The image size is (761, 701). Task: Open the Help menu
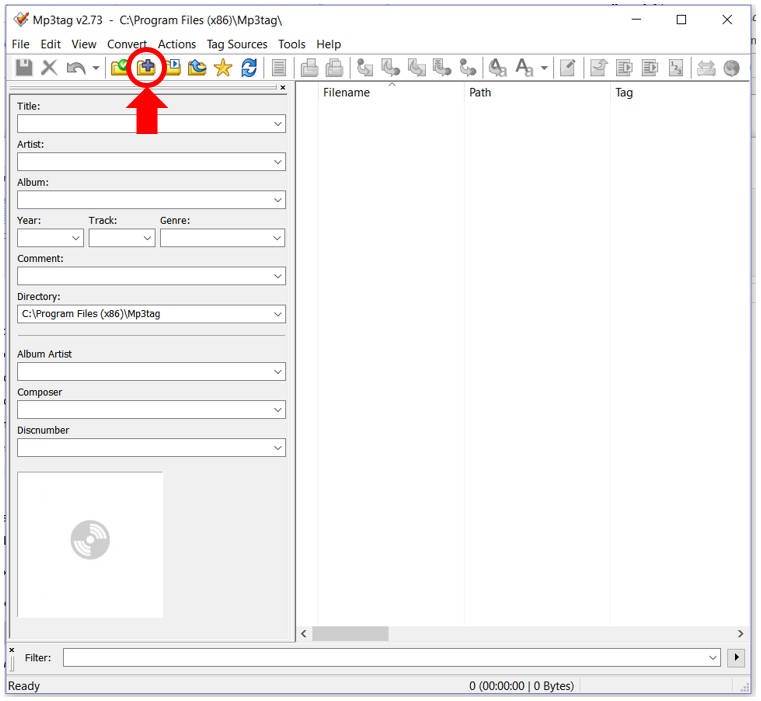coord(329,44)
